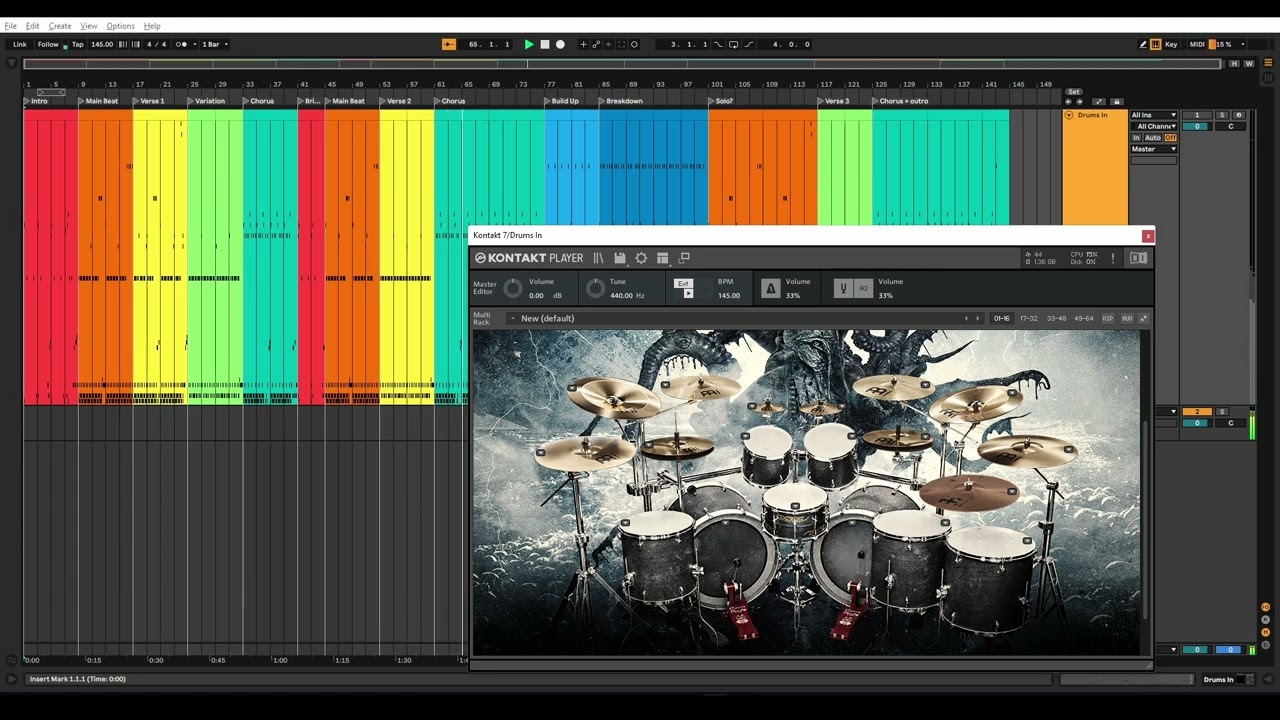Click the Set locator button
The height and width of the screenshot is (720, 1280).
click(1073, 92)
